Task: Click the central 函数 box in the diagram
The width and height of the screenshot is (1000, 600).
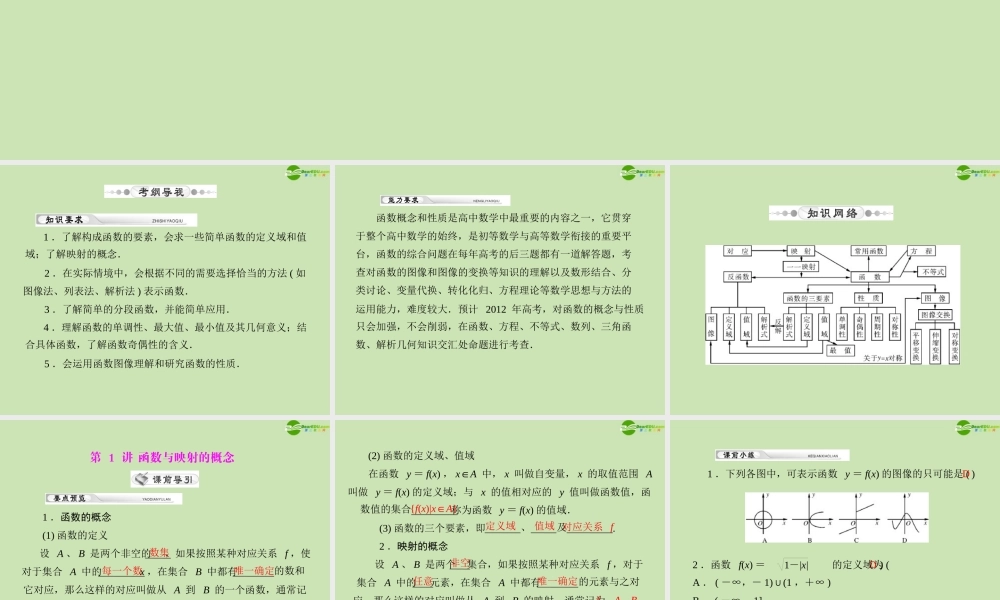Action: (869, 277)
